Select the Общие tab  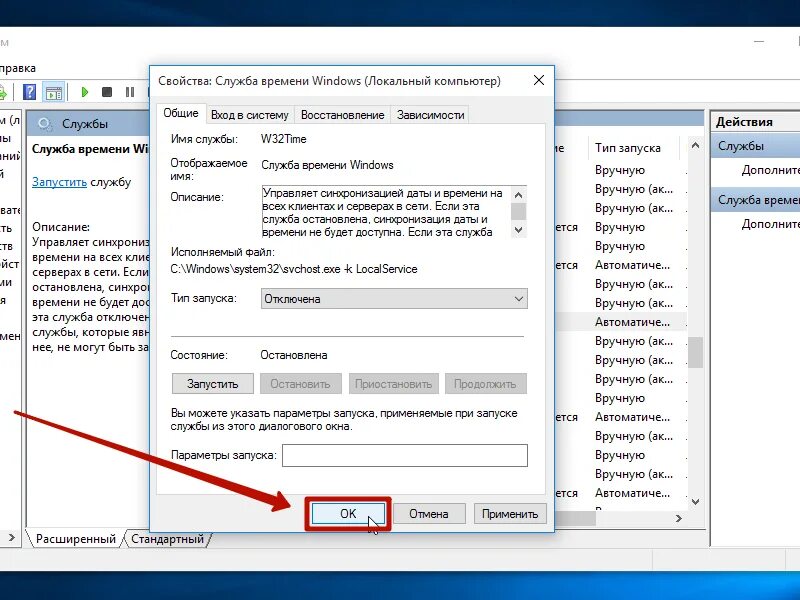pyautogui.click(x=181, y=113)
